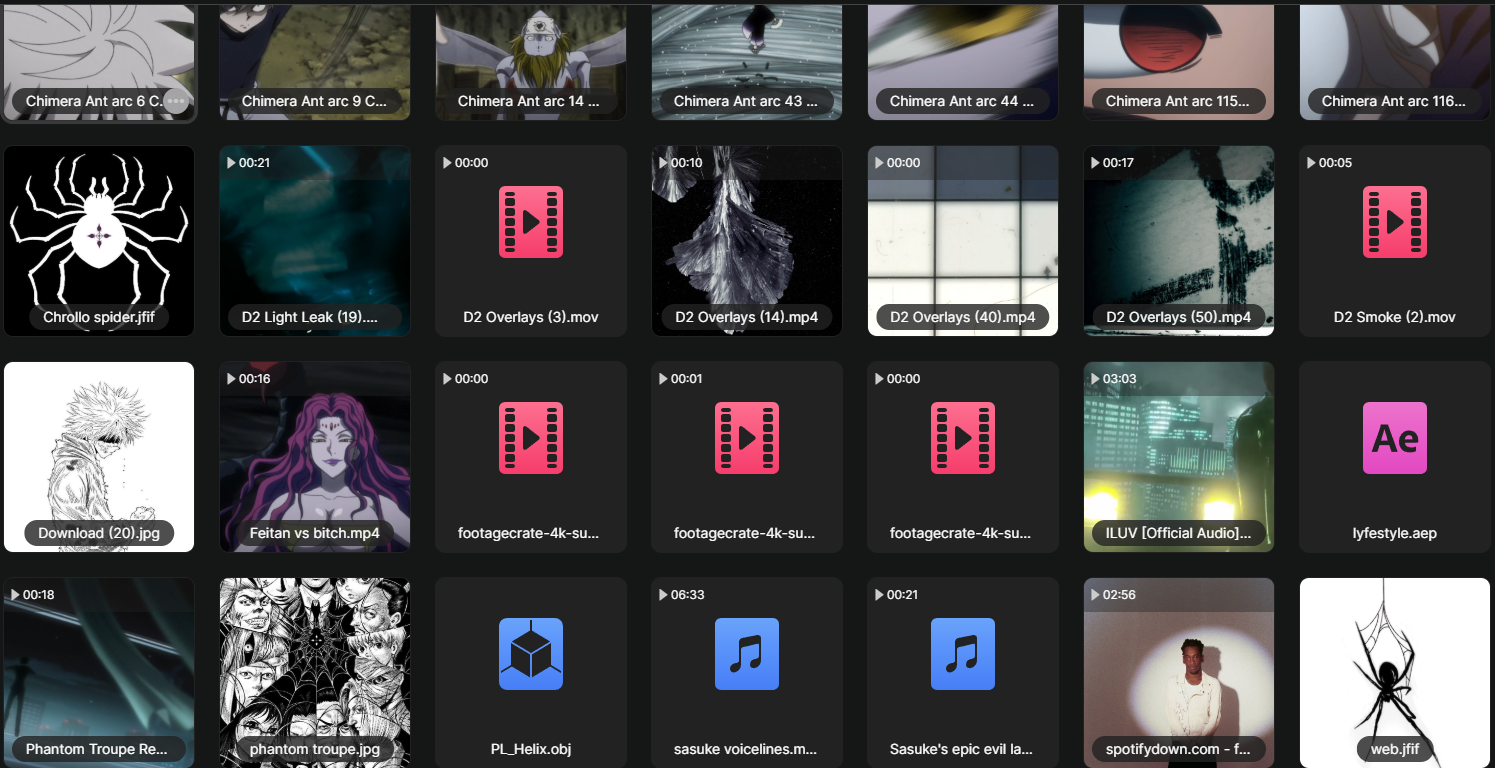
Task: Click the 3D cube icon for PL_Helix.obj
Action: coord(531,654)
